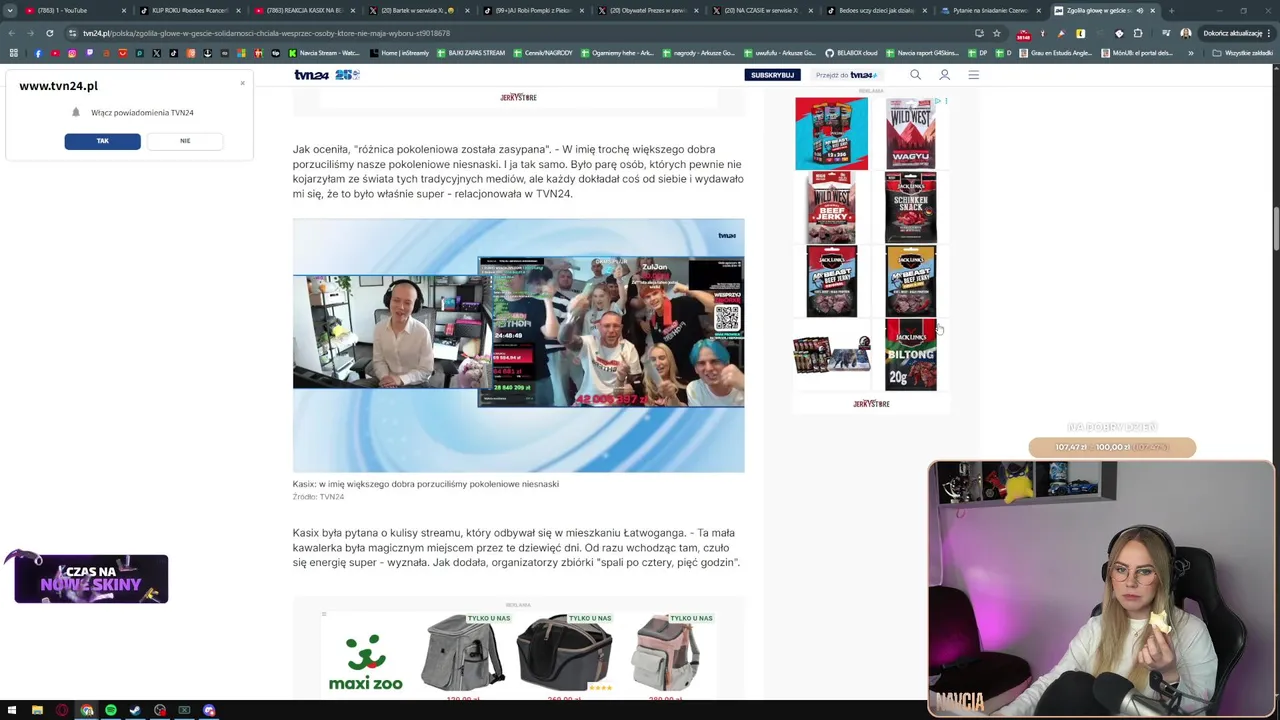Open 'Navcia Stream' bookmark
The height and width of the screenshot is (720, 1280).
click(x=323, y=53)
